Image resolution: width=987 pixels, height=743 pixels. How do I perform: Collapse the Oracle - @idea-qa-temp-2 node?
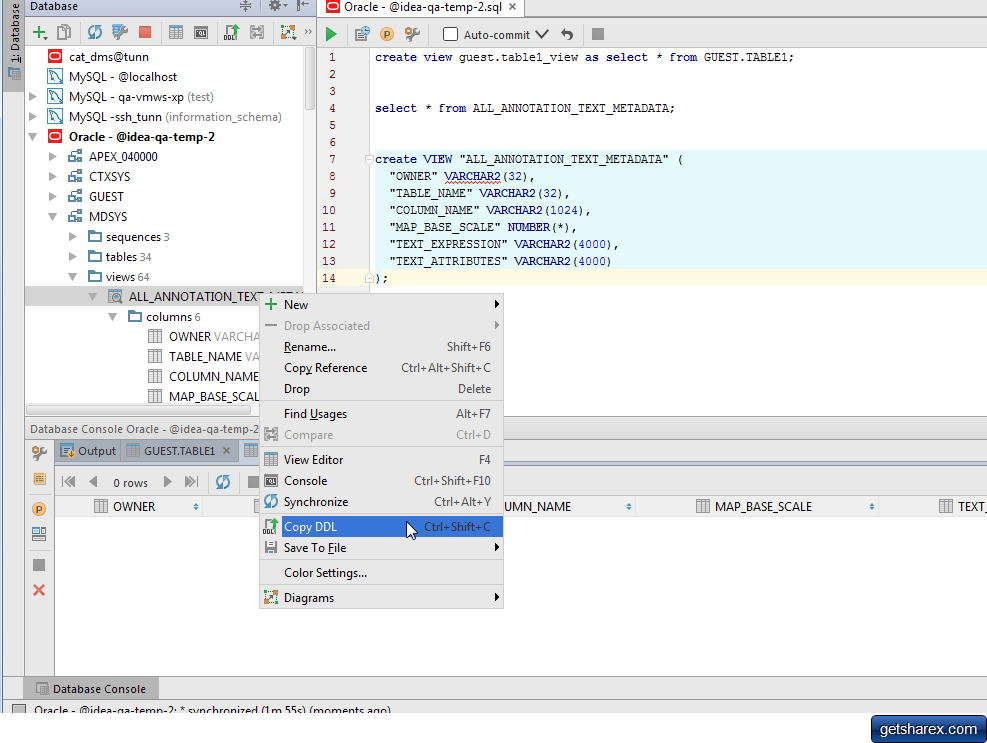[x=33, y=137]
